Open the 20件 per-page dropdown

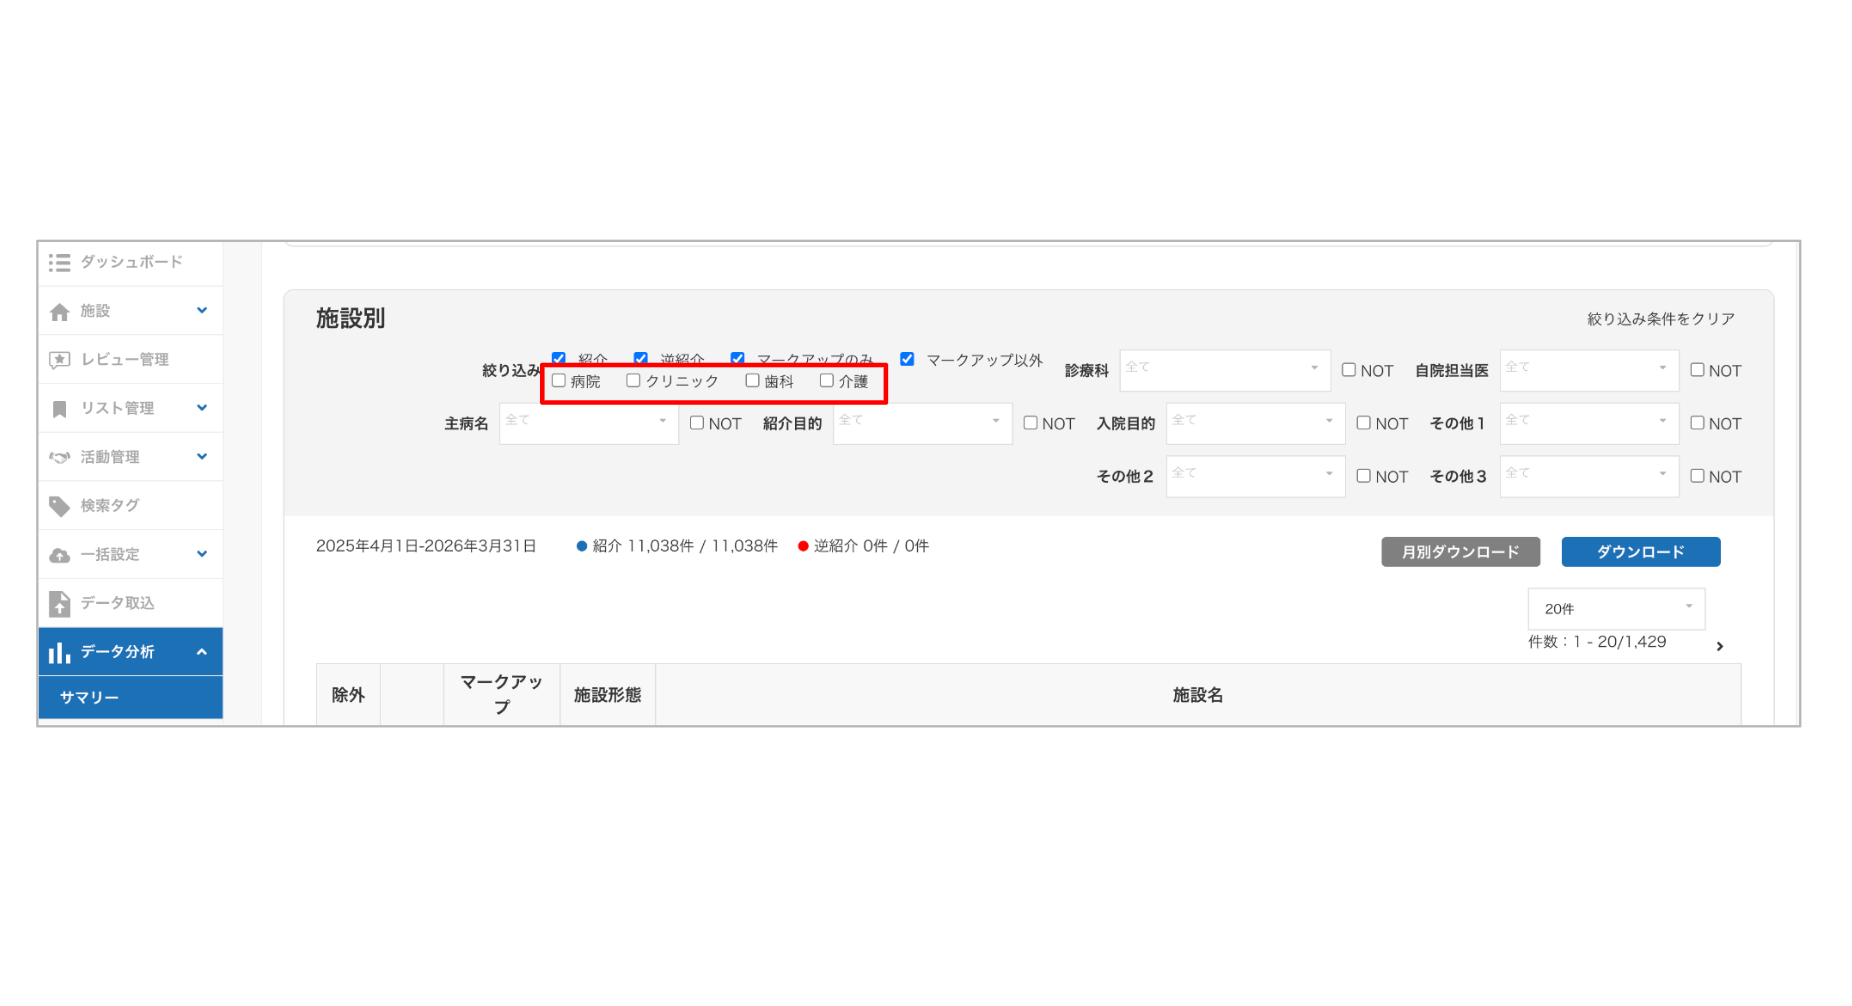(1615, 608)
